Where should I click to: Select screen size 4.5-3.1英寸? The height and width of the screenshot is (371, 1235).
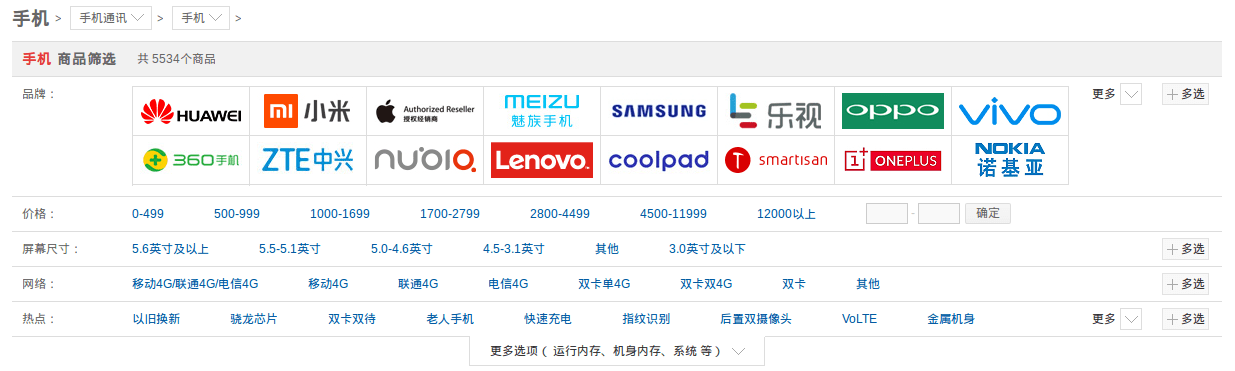514,249
